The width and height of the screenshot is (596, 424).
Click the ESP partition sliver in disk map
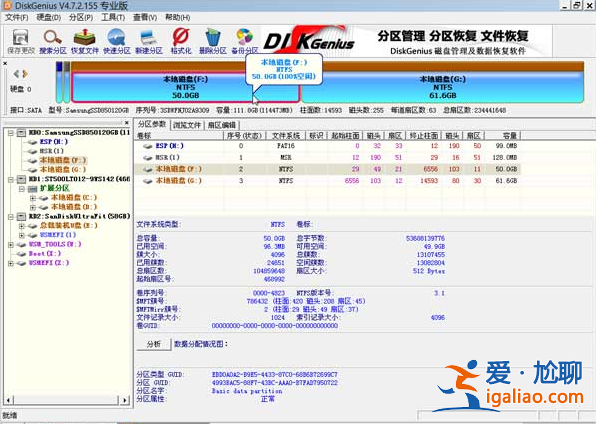(x=59, y=83)
